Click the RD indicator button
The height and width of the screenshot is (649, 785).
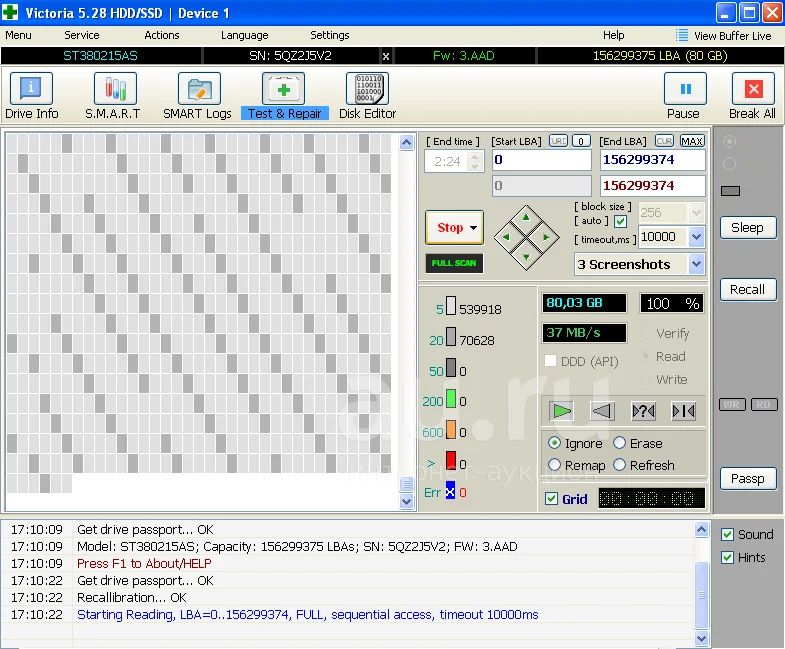click(x=763, y=404)
